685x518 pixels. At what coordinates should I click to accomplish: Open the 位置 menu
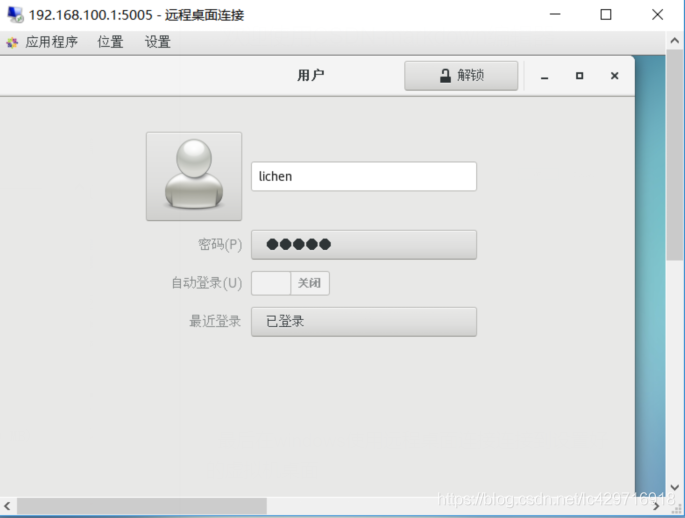coord(110,42)
